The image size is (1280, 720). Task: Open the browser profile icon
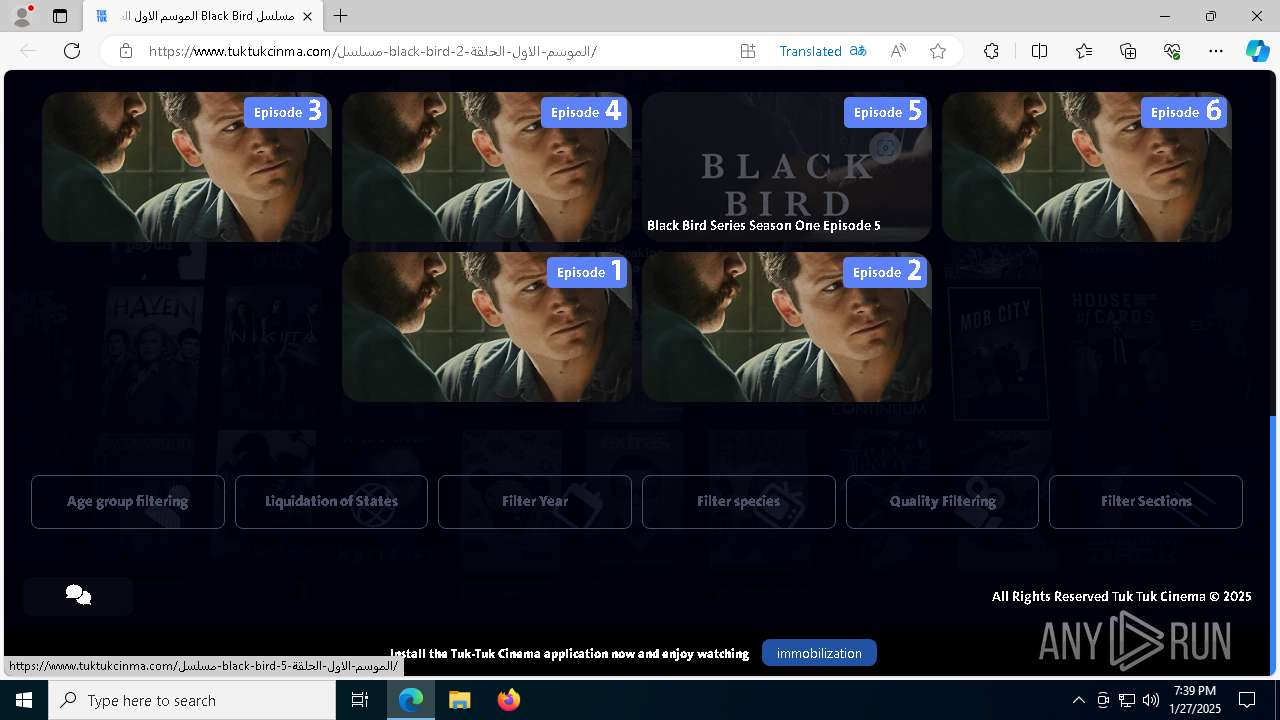point(22,16)
